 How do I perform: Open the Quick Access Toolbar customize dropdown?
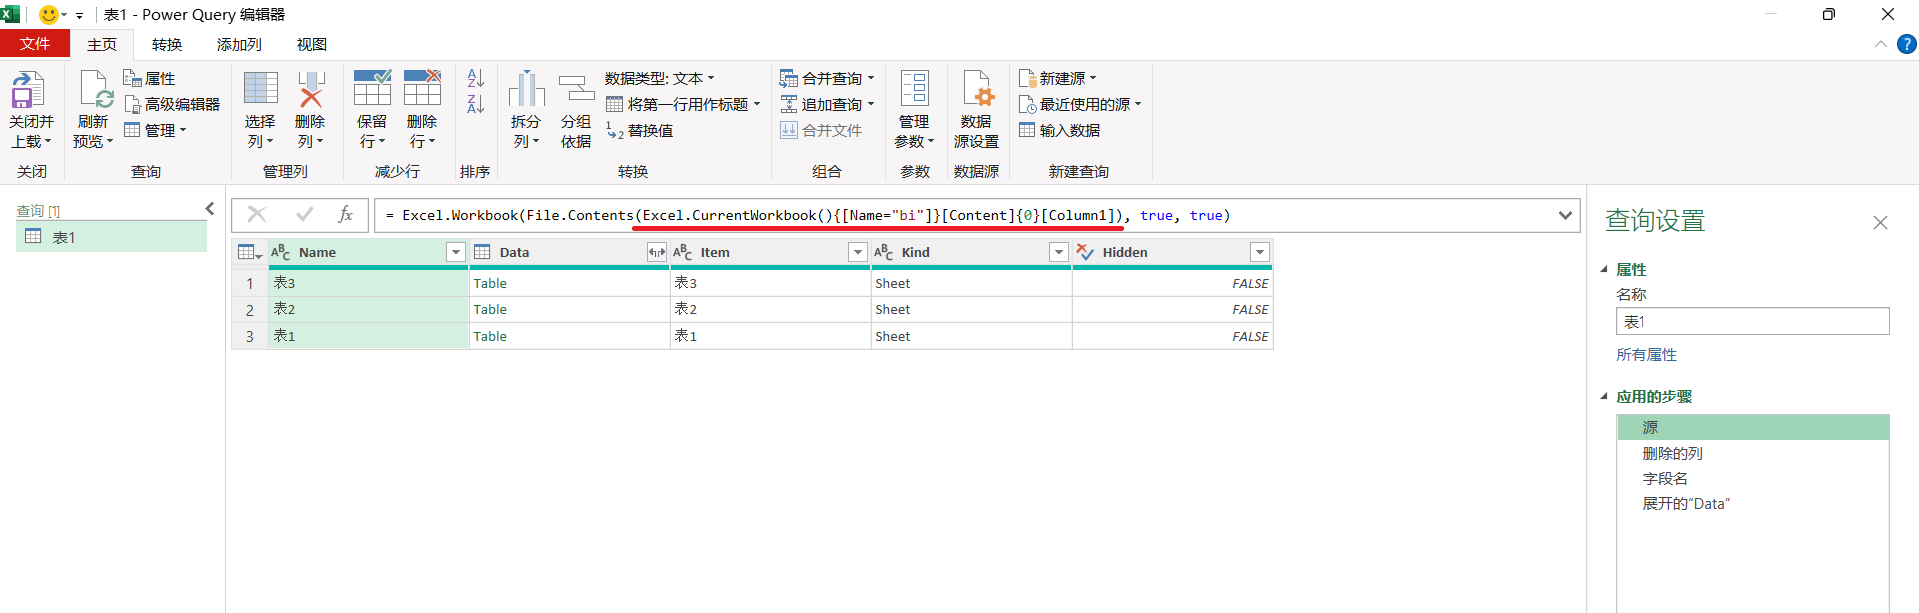[79, 15]
